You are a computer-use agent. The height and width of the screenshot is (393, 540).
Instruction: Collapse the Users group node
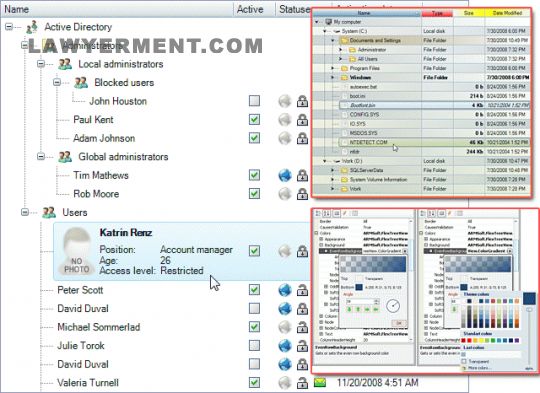tap(25, 212)
